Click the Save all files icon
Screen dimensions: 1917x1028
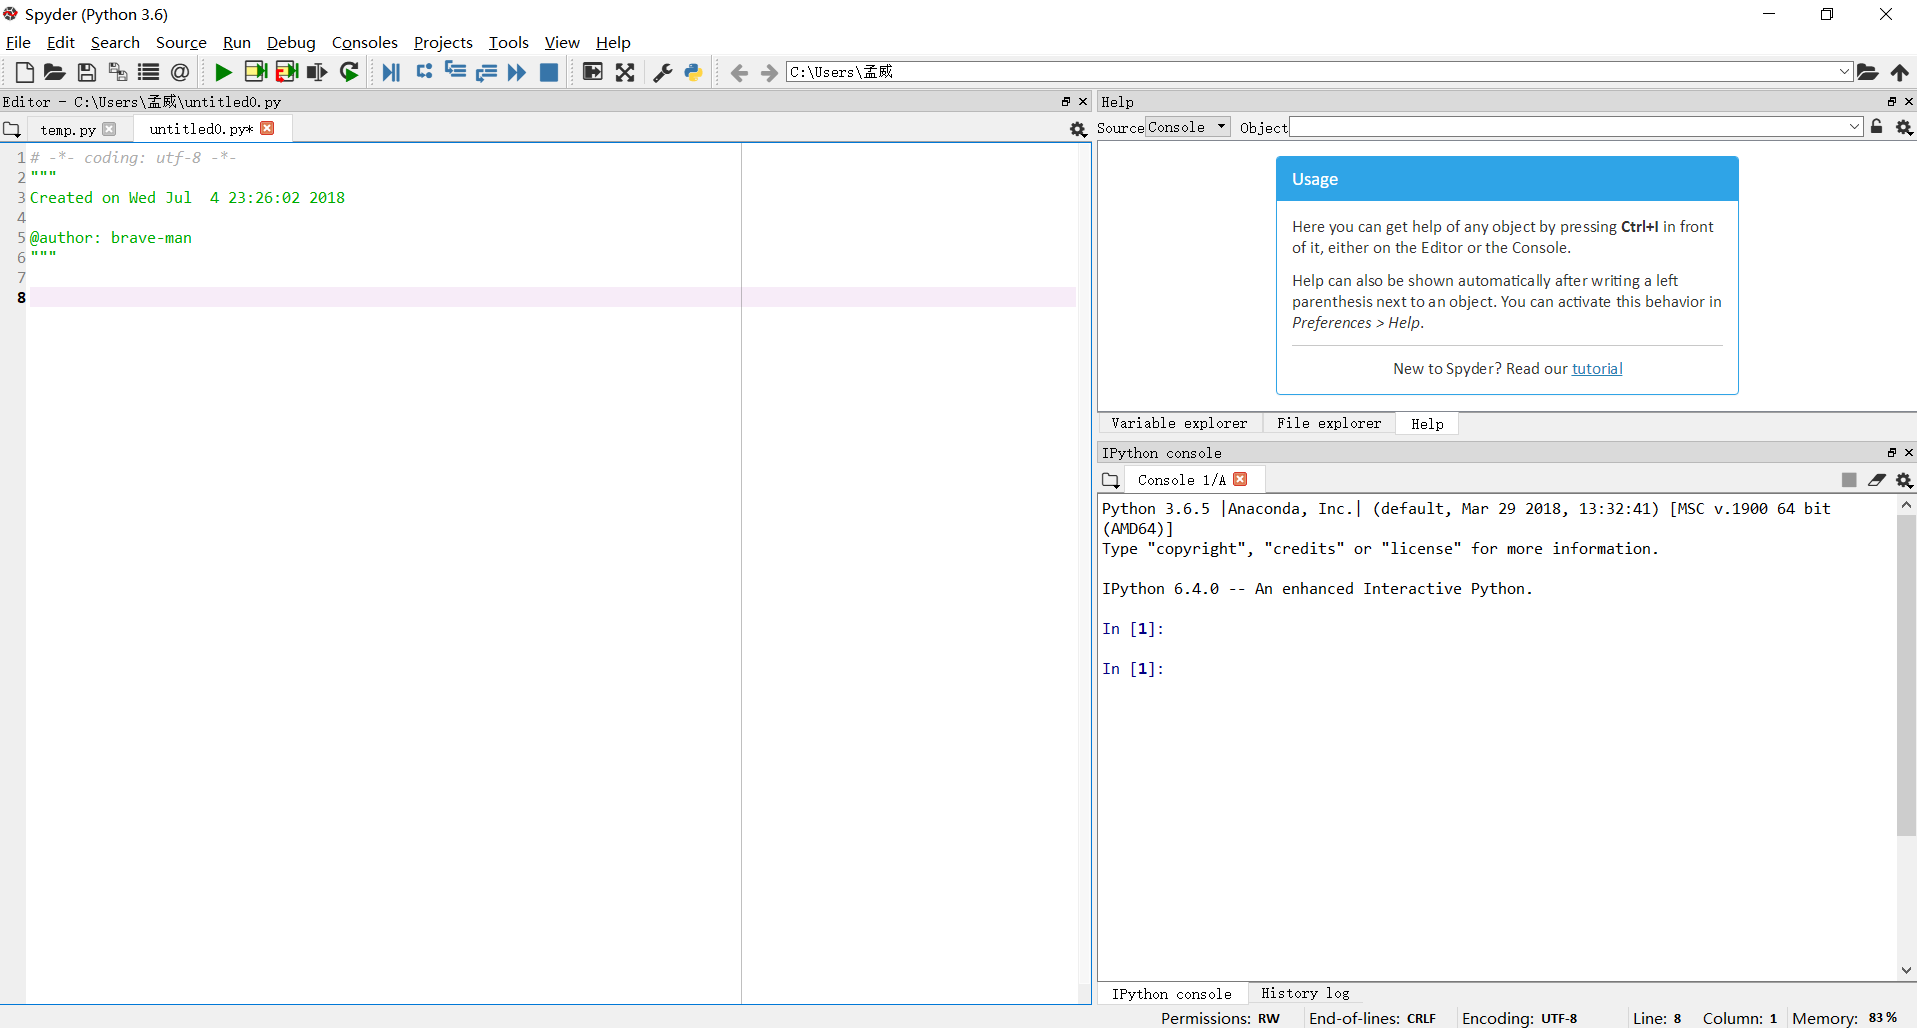click(118, 72)
